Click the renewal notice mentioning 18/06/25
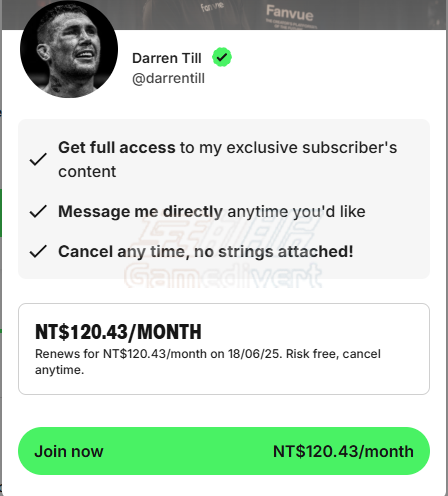448x496 pixels. coord(208,362)
